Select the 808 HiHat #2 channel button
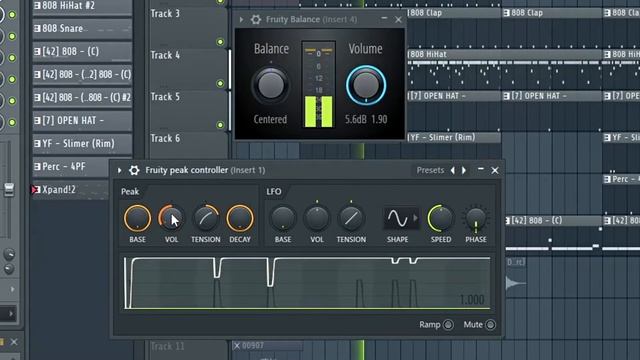The height and width of the screenshot is (360, 640). coord(82,6)
